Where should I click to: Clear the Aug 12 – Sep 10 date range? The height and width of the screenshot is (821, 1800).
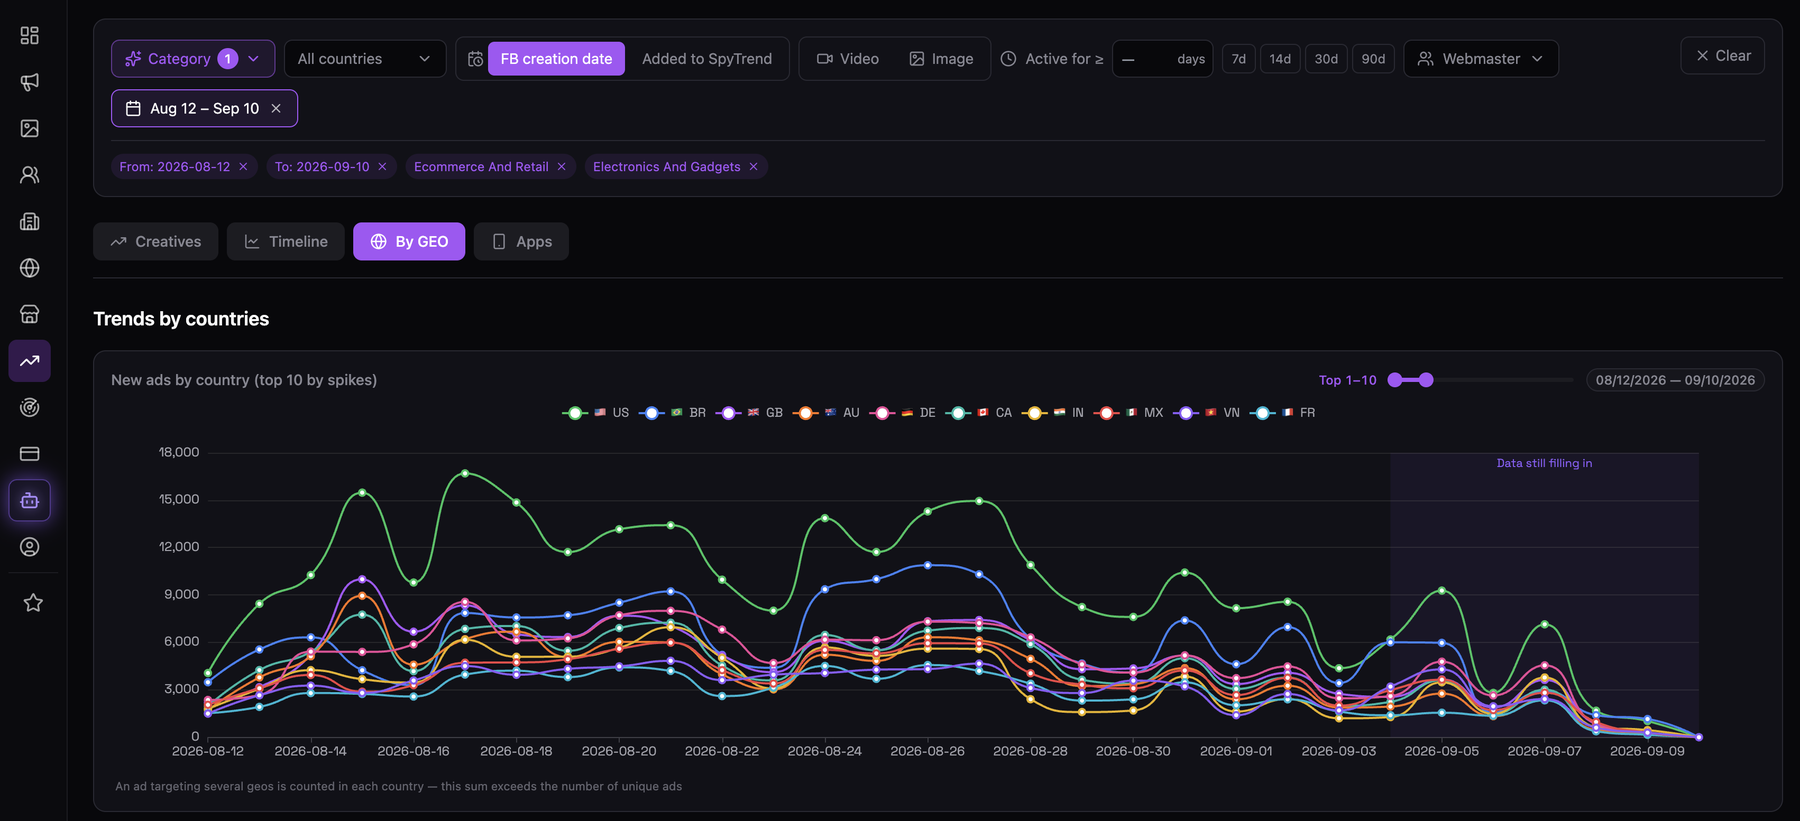pyautogui.click(x=276, y=108)
